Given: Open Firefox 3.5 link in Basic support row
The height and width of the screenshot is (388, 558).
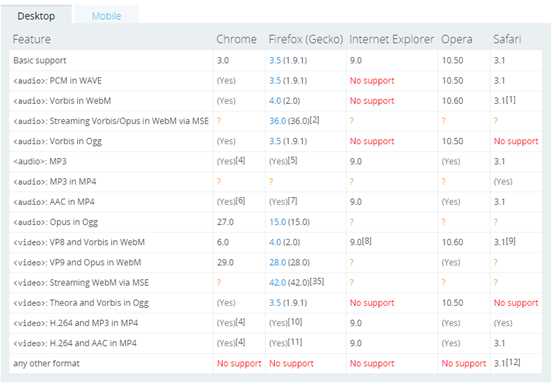Looking at the screenshot, I should click(x=275, y=60).
